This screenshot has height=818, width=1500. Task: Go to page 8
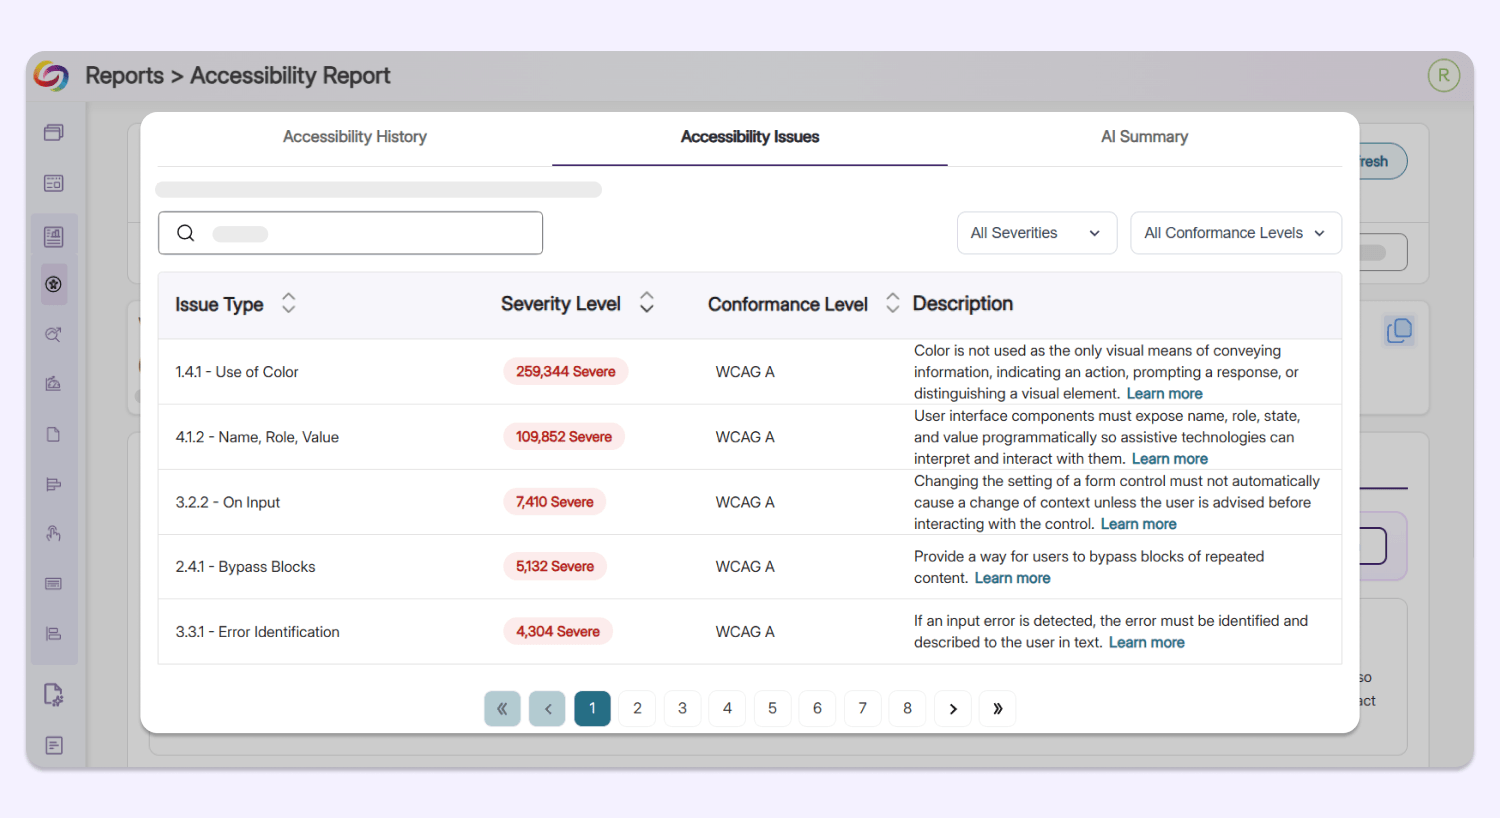point(907,708)
